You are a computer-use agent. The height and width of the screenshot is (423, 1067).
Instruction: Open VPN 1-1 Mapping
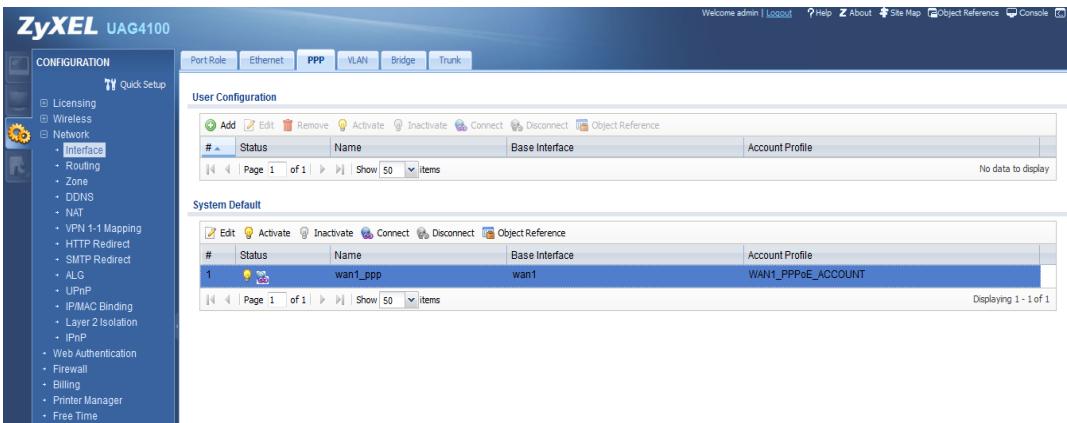103,229
